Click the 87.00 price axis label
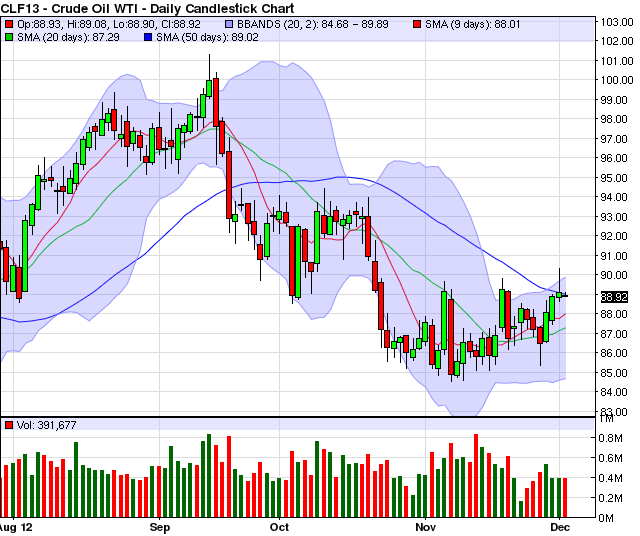The width and height of the screenshot is (640, 536). tap(613, 334)
